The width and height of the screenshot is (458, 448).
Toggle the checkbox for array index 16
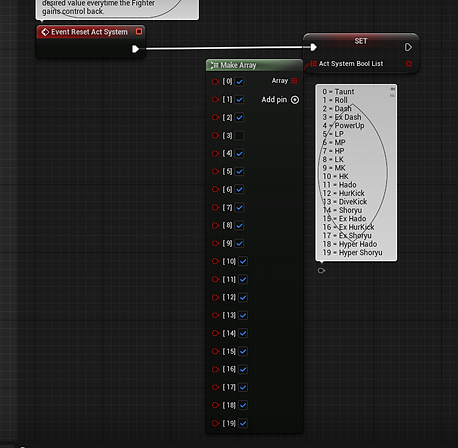tap(243, 369)
